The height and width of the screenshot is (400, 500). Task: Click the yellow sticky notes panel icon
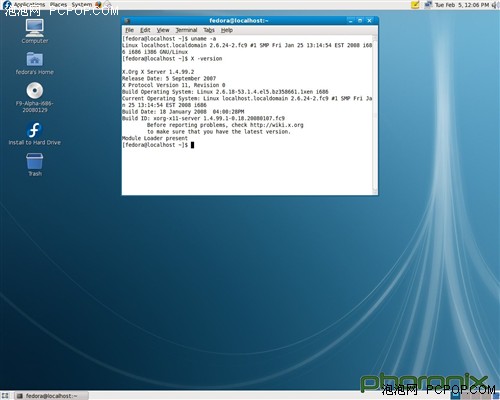415,5
